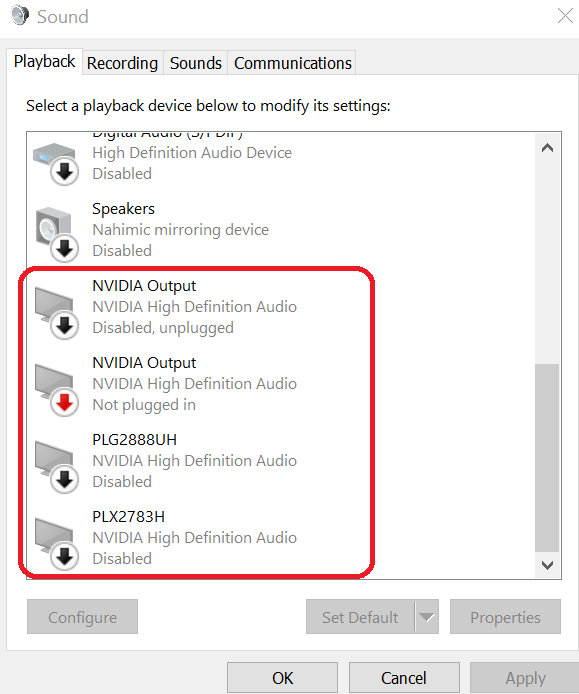Click the Set Default button
The height and width of the screenshot is (694, 579).
360,617
